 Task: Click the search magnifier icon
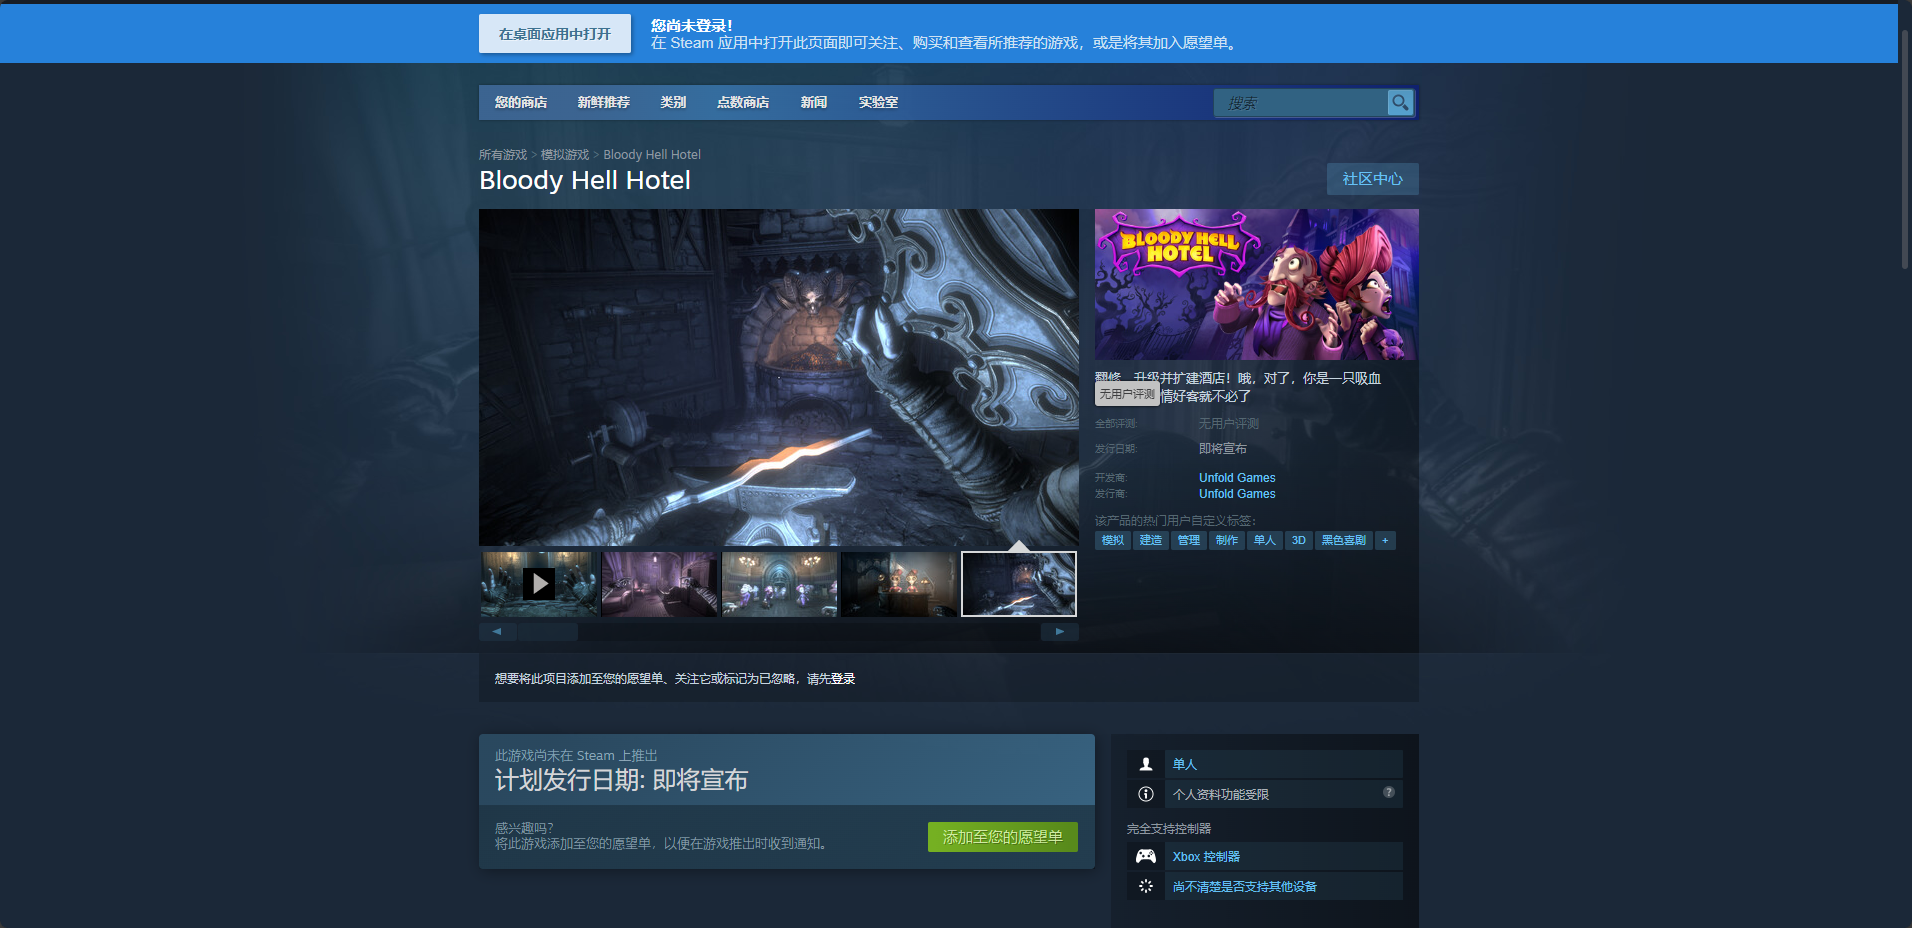1400,102
